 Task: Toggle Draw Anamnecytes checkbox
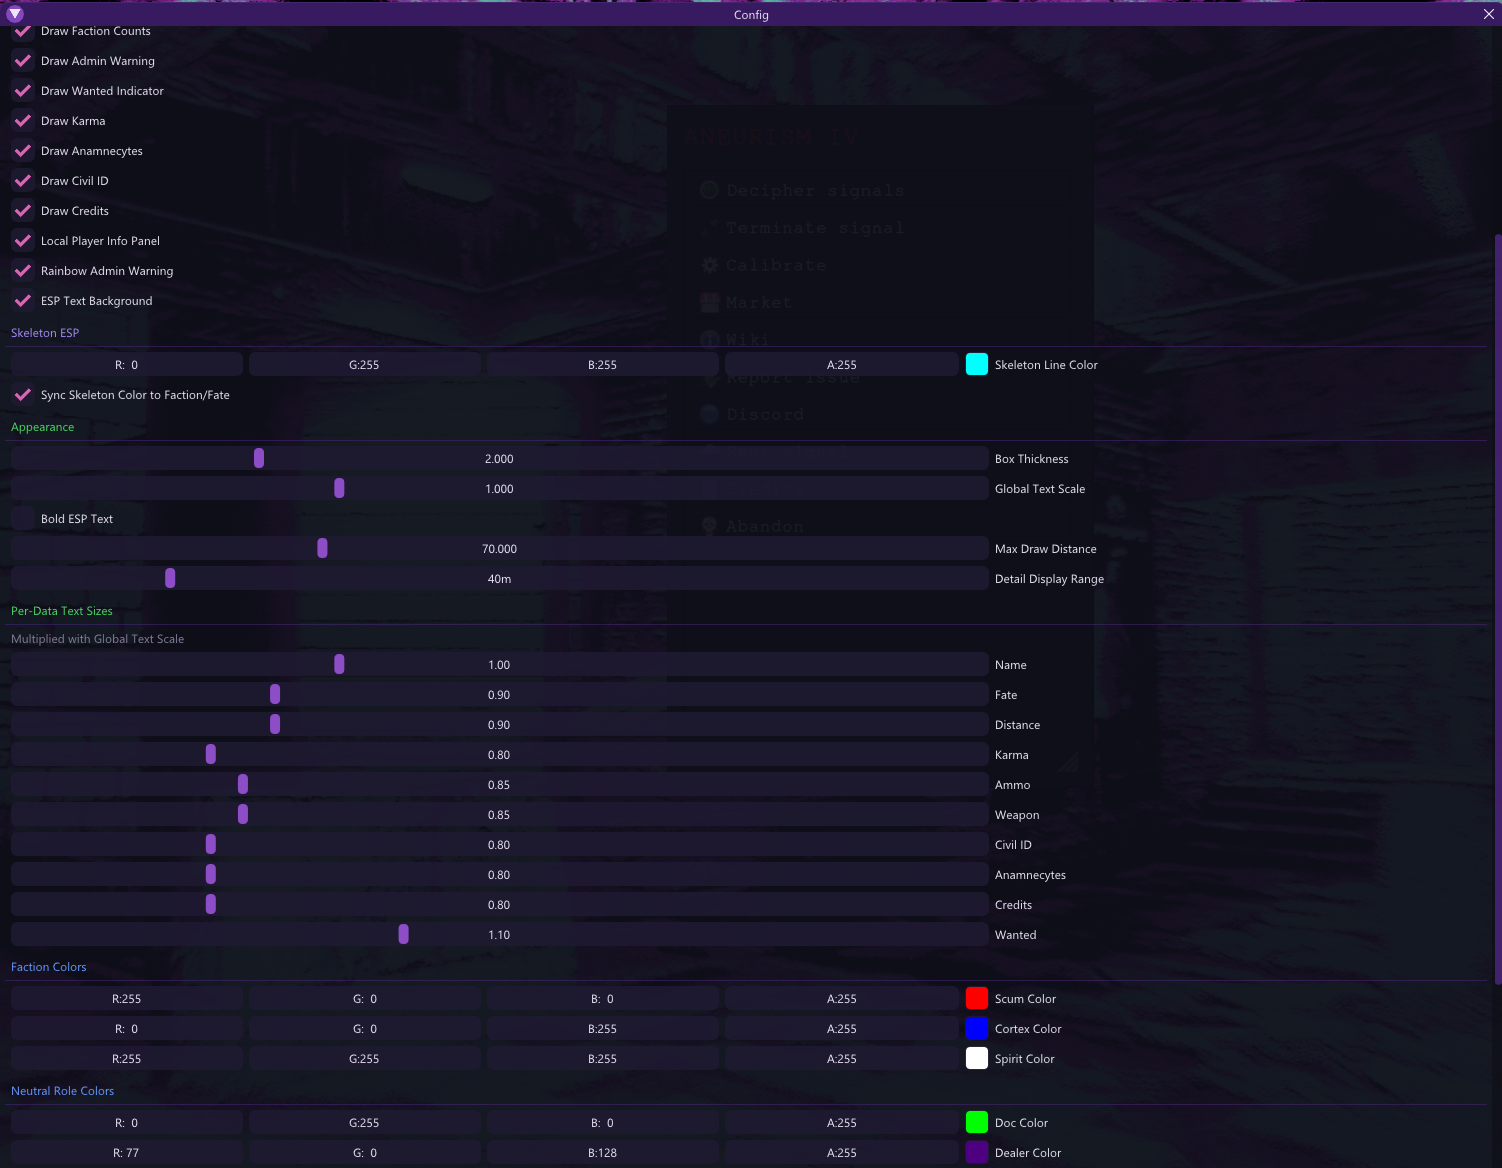(x=23, y=151)
